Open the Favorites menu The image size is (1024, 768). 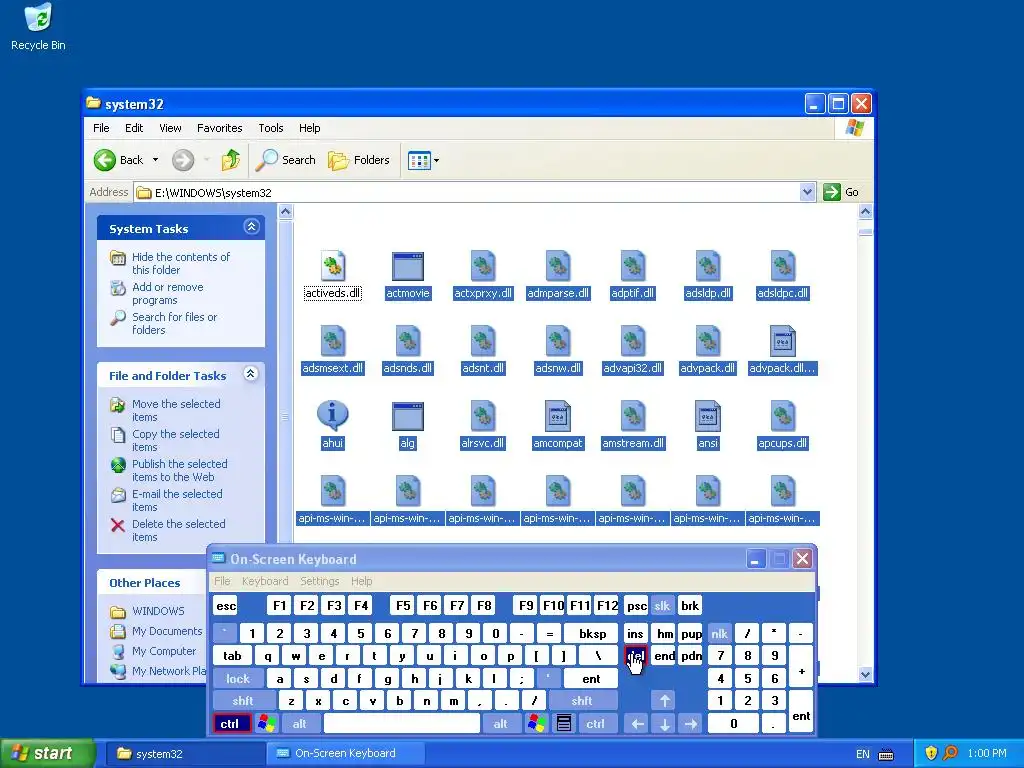point(219,128)
